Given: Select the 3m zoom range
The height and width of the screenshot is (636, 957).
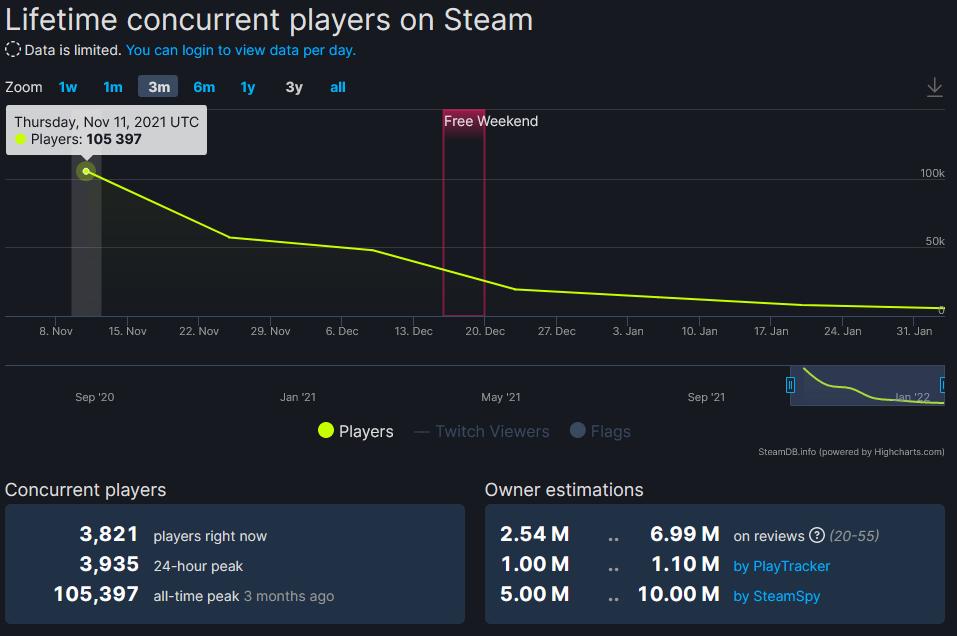Looking at the screenshot, I should 158,87.
